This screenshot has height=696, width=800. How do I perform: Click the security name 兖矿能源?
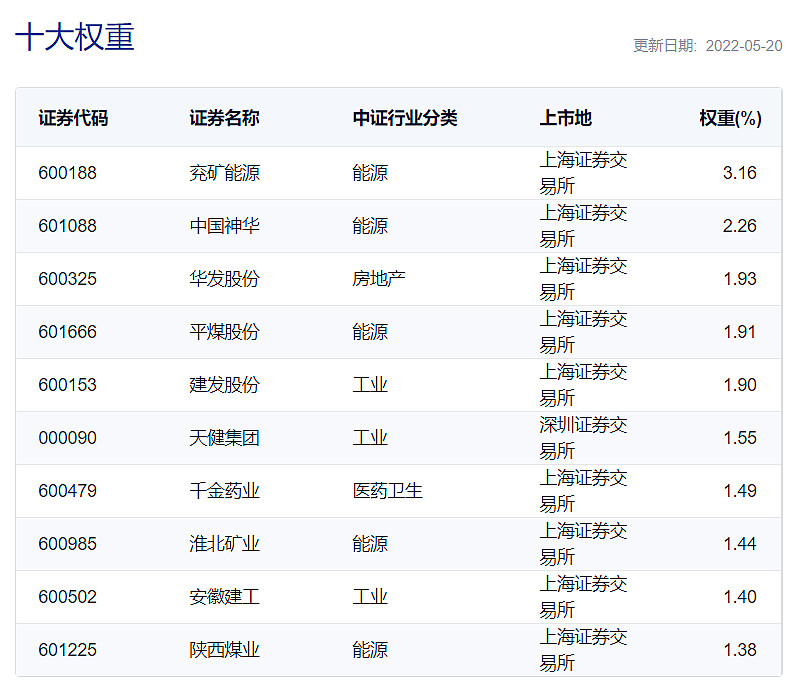click(224, 173)
